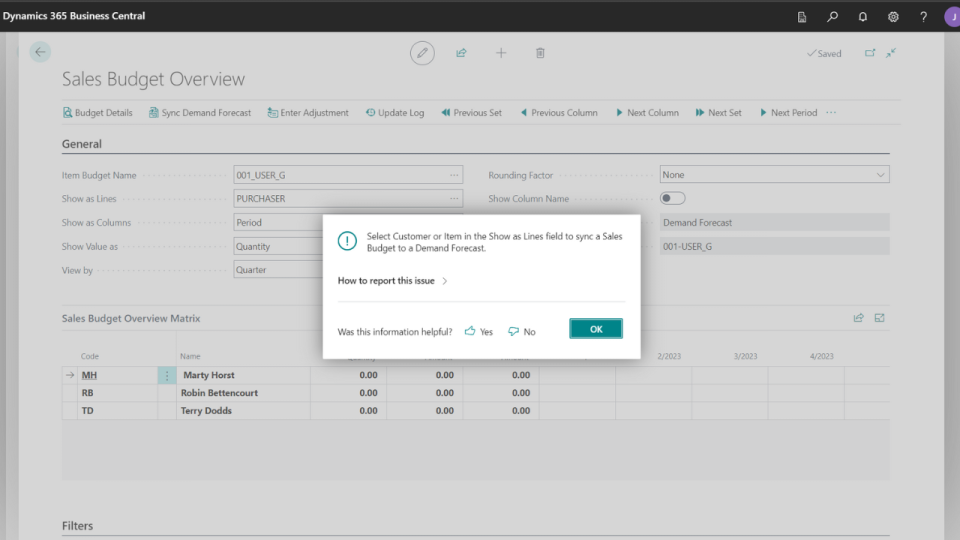The image size is (960, 540).
Task: Go to Previous Column
Action: click(558, 113)
